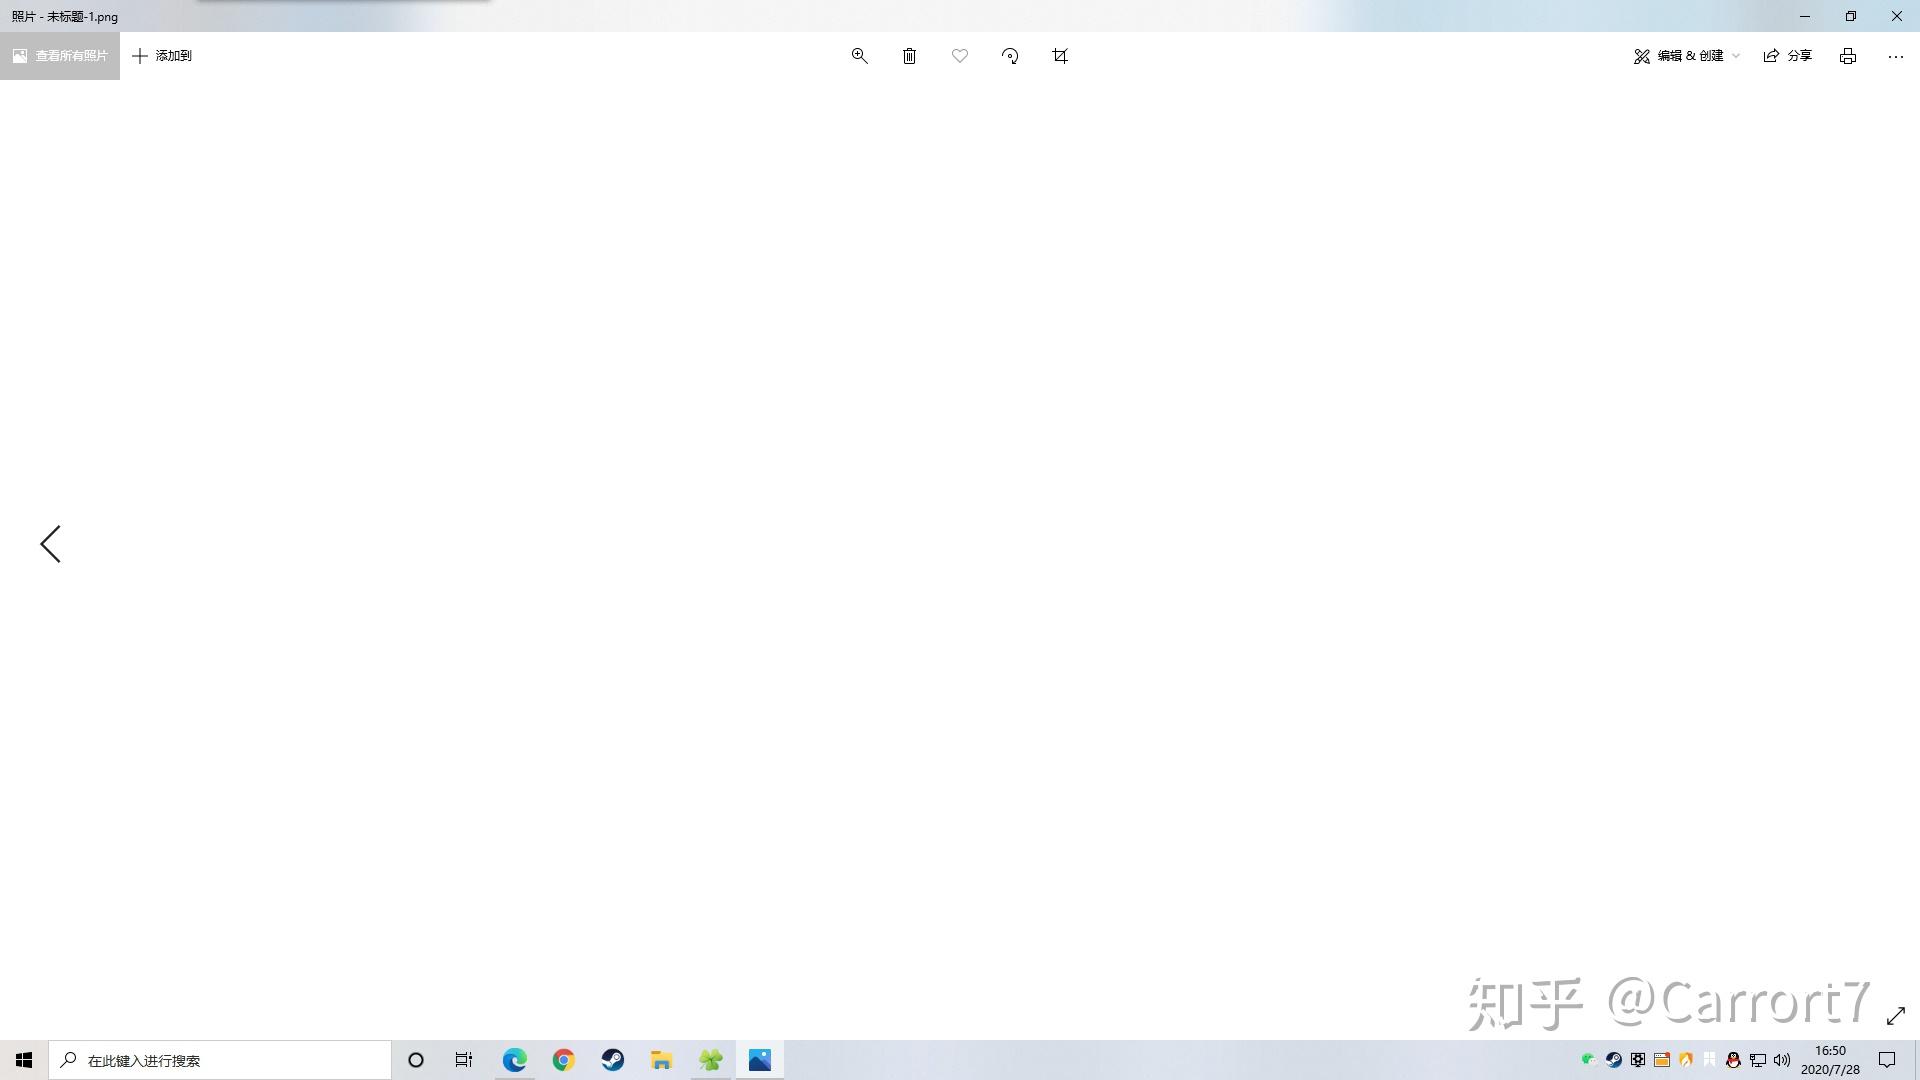Viewport: 1920px width, 1080px height.
Task: Open the crop tool
Action: click(1060, 56)
